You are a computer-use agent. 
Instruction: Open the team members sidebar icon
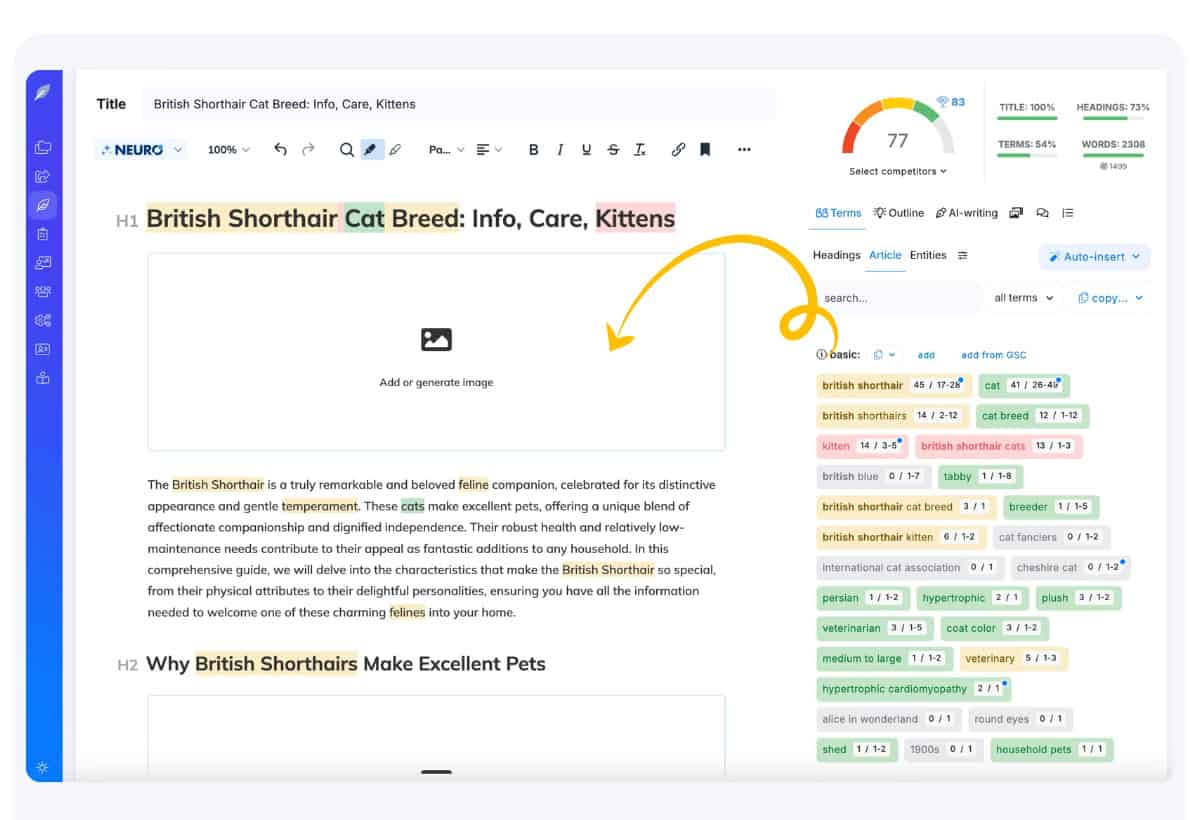coord(42,292)
